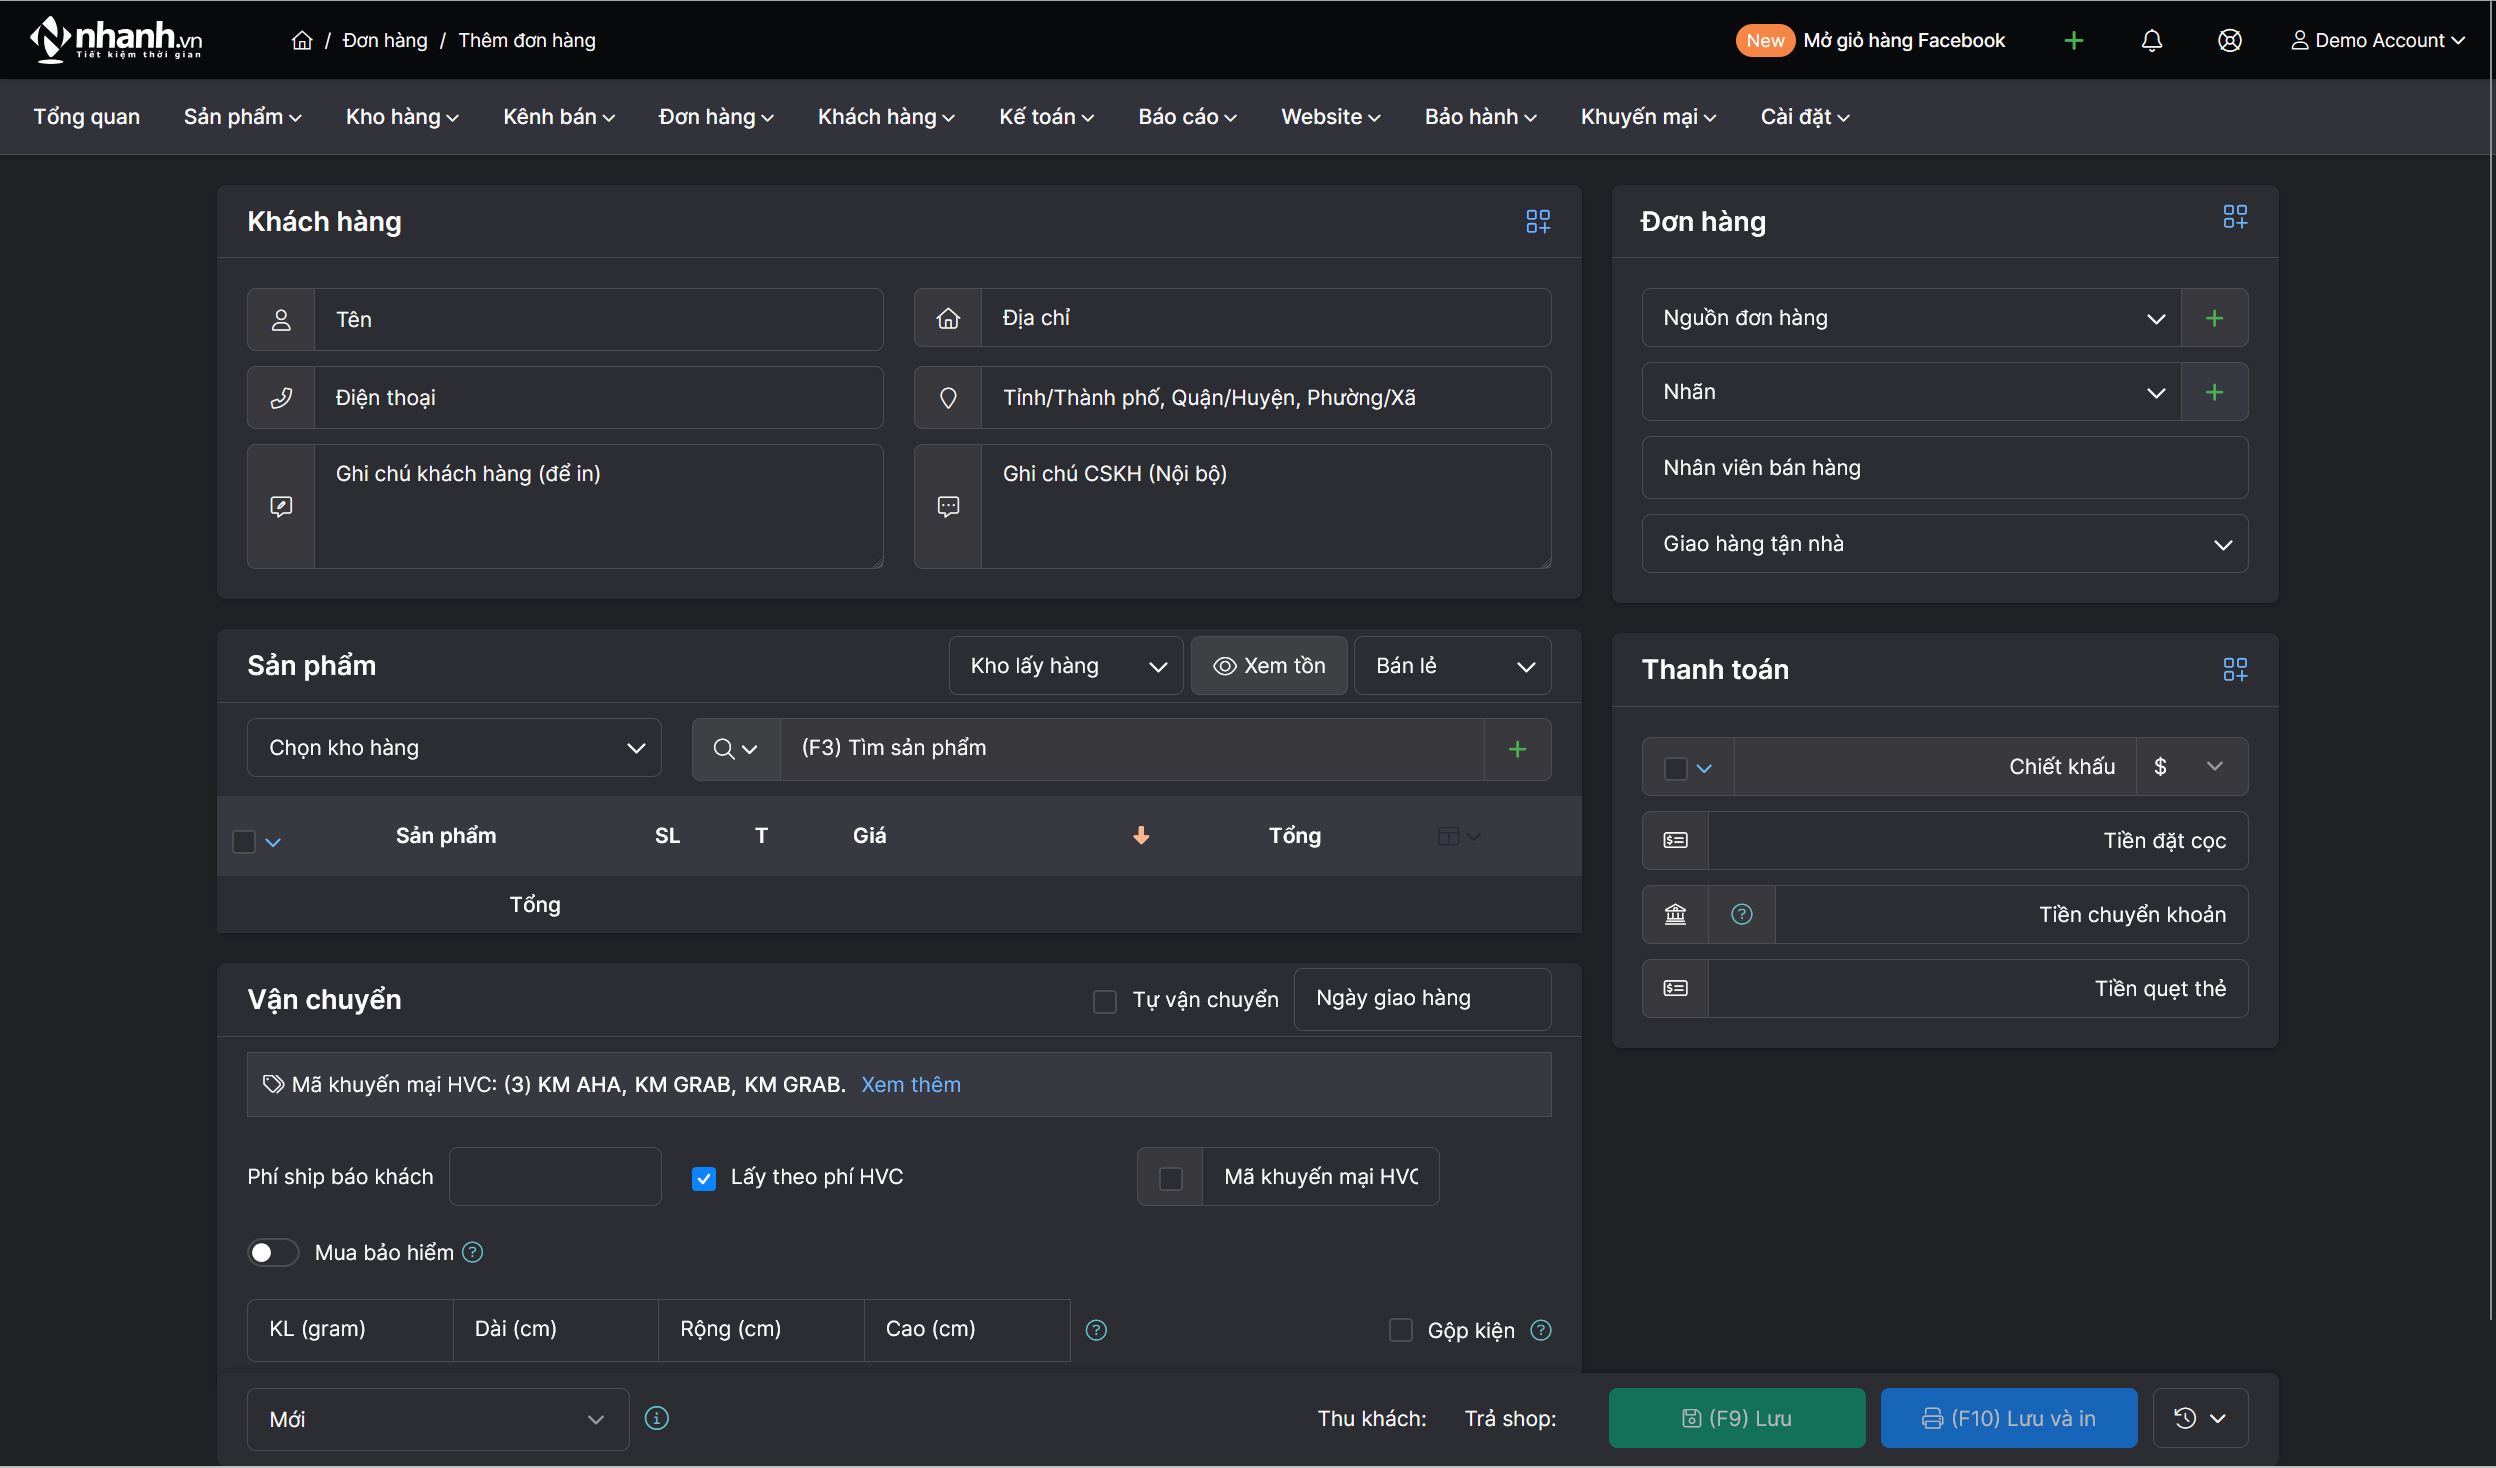Click the Điện thoại phone field

coord(598,398)
